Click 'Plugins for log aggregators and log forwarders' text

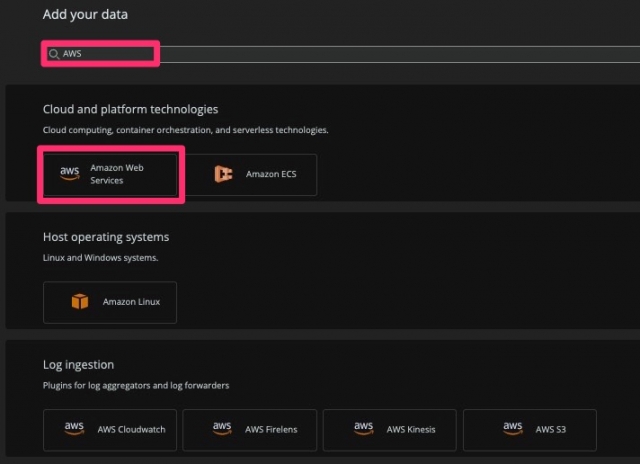coord(136,386)
